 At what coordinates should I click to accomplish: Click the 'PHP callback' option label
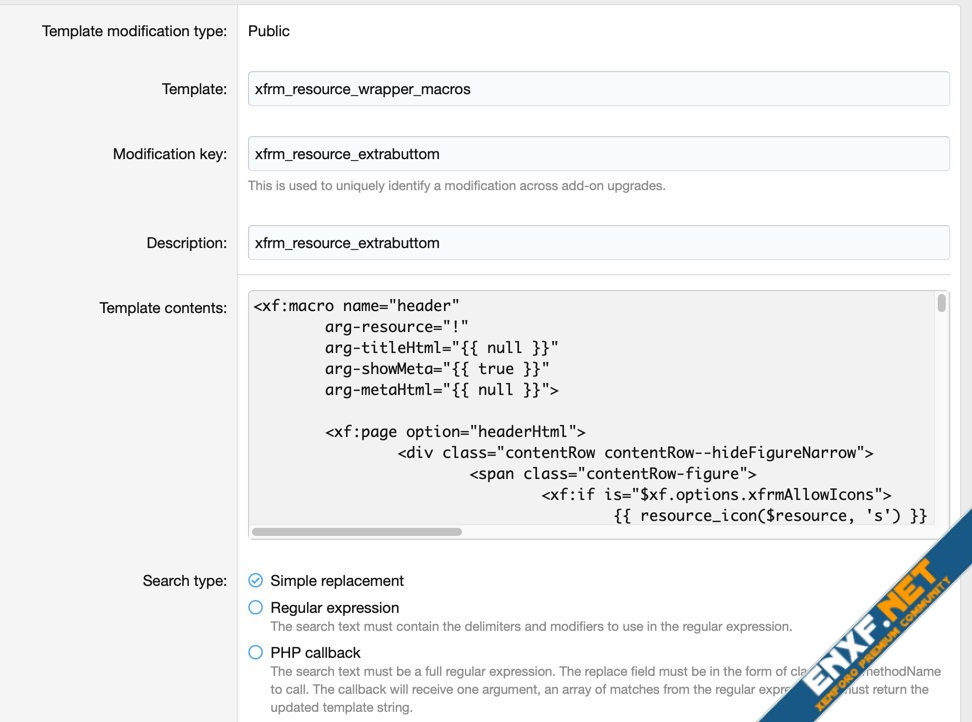click(x=315, y=653)
